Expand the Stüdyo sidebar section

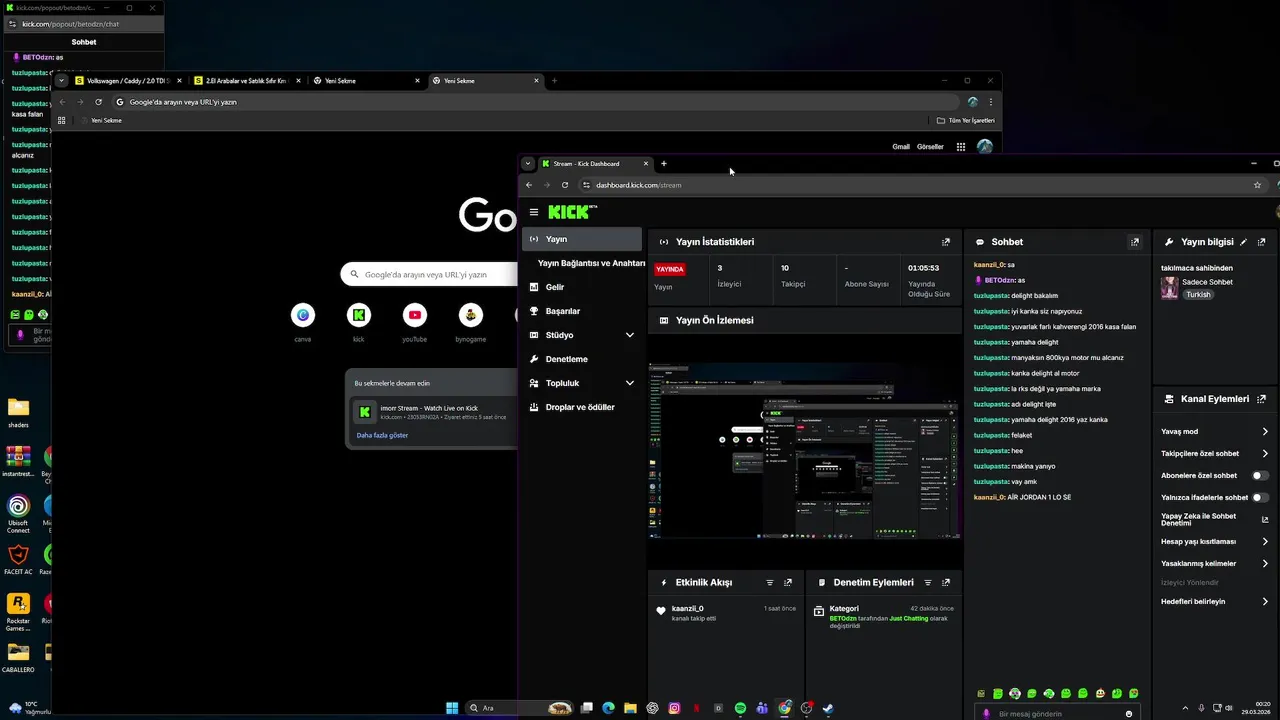click(x=630, y=335)
